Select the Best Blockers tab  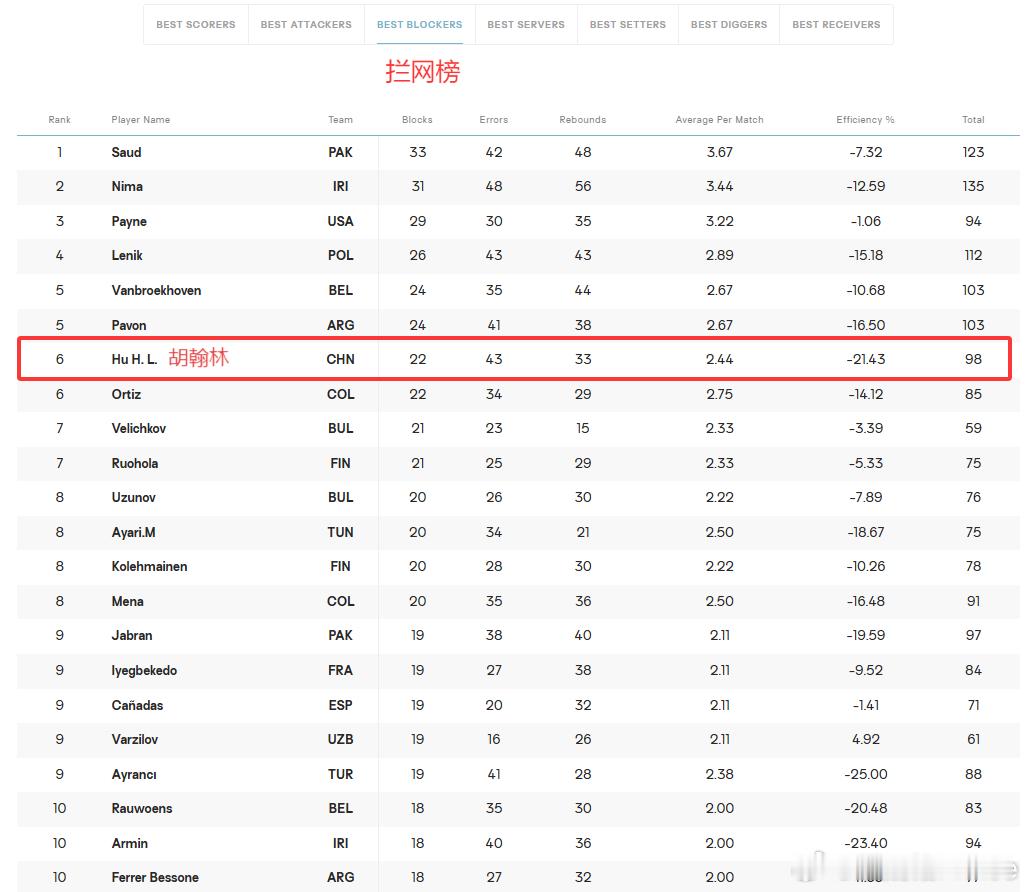420,25
